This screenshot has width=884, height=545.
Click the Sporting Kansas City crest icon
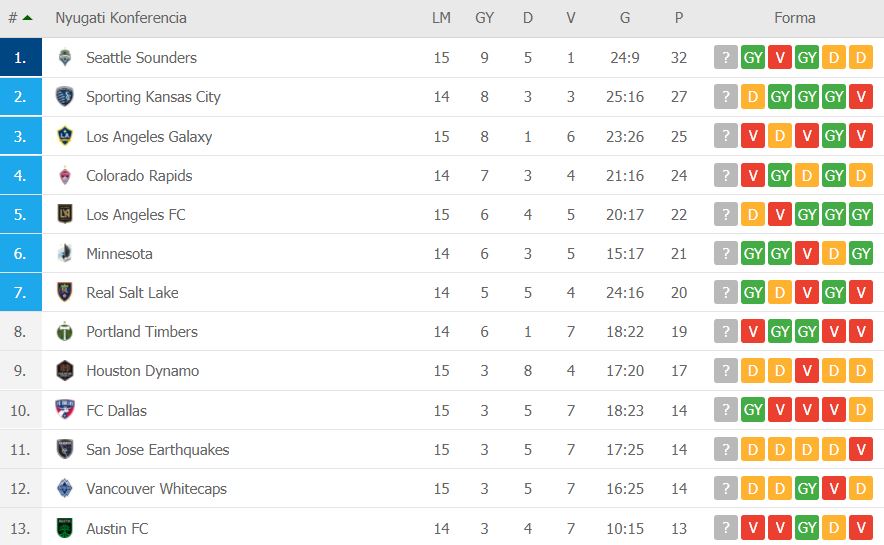65,96
